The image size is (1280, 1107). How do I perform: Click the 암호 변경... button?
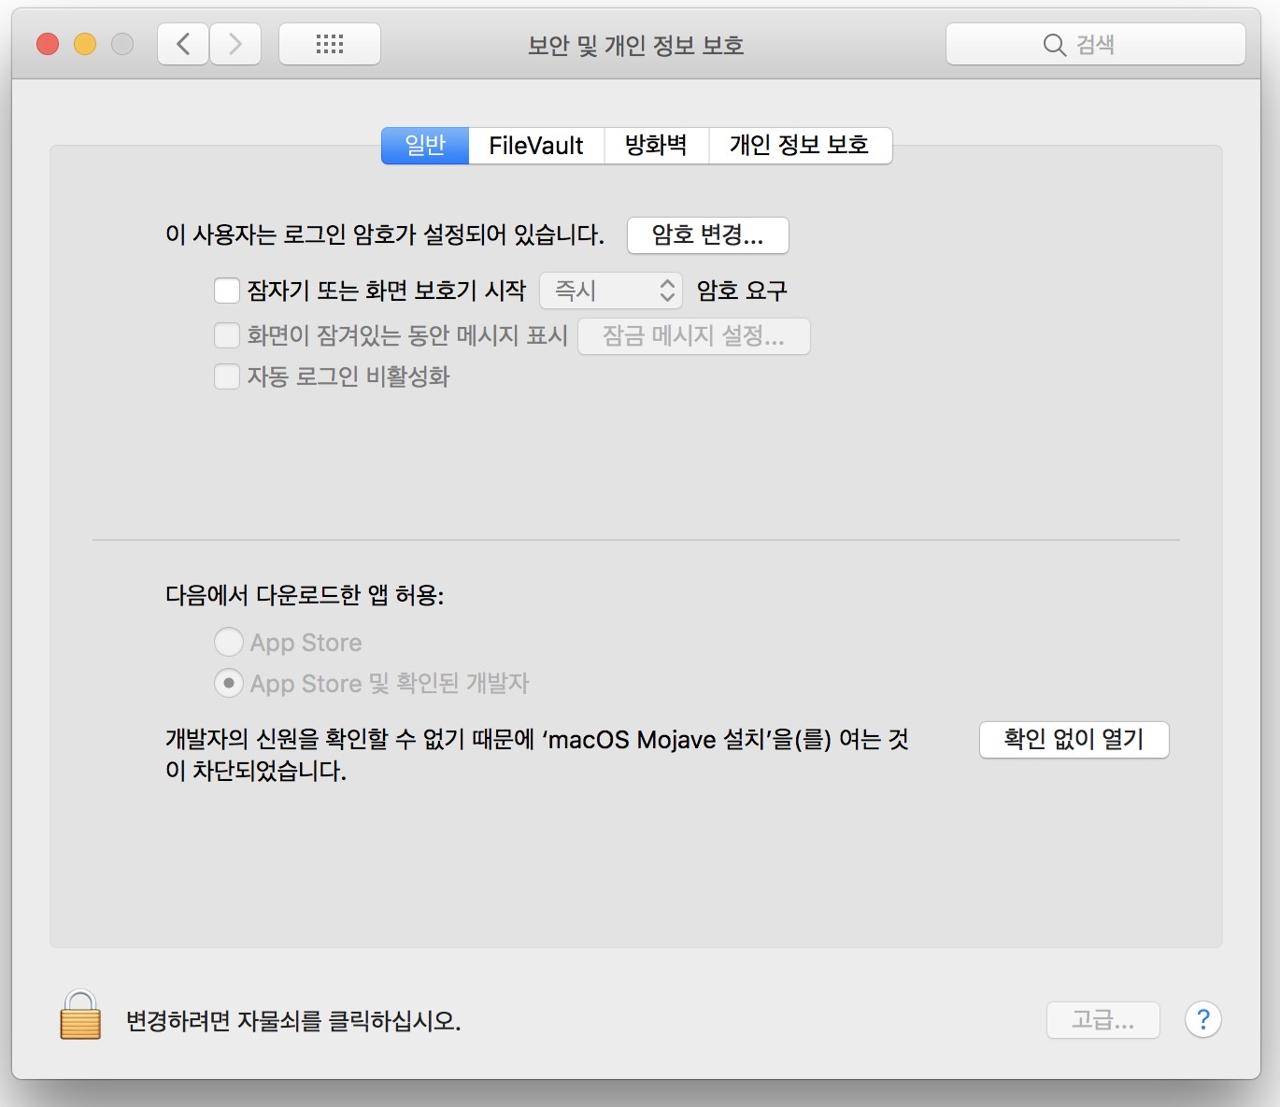tap(708, 235)
